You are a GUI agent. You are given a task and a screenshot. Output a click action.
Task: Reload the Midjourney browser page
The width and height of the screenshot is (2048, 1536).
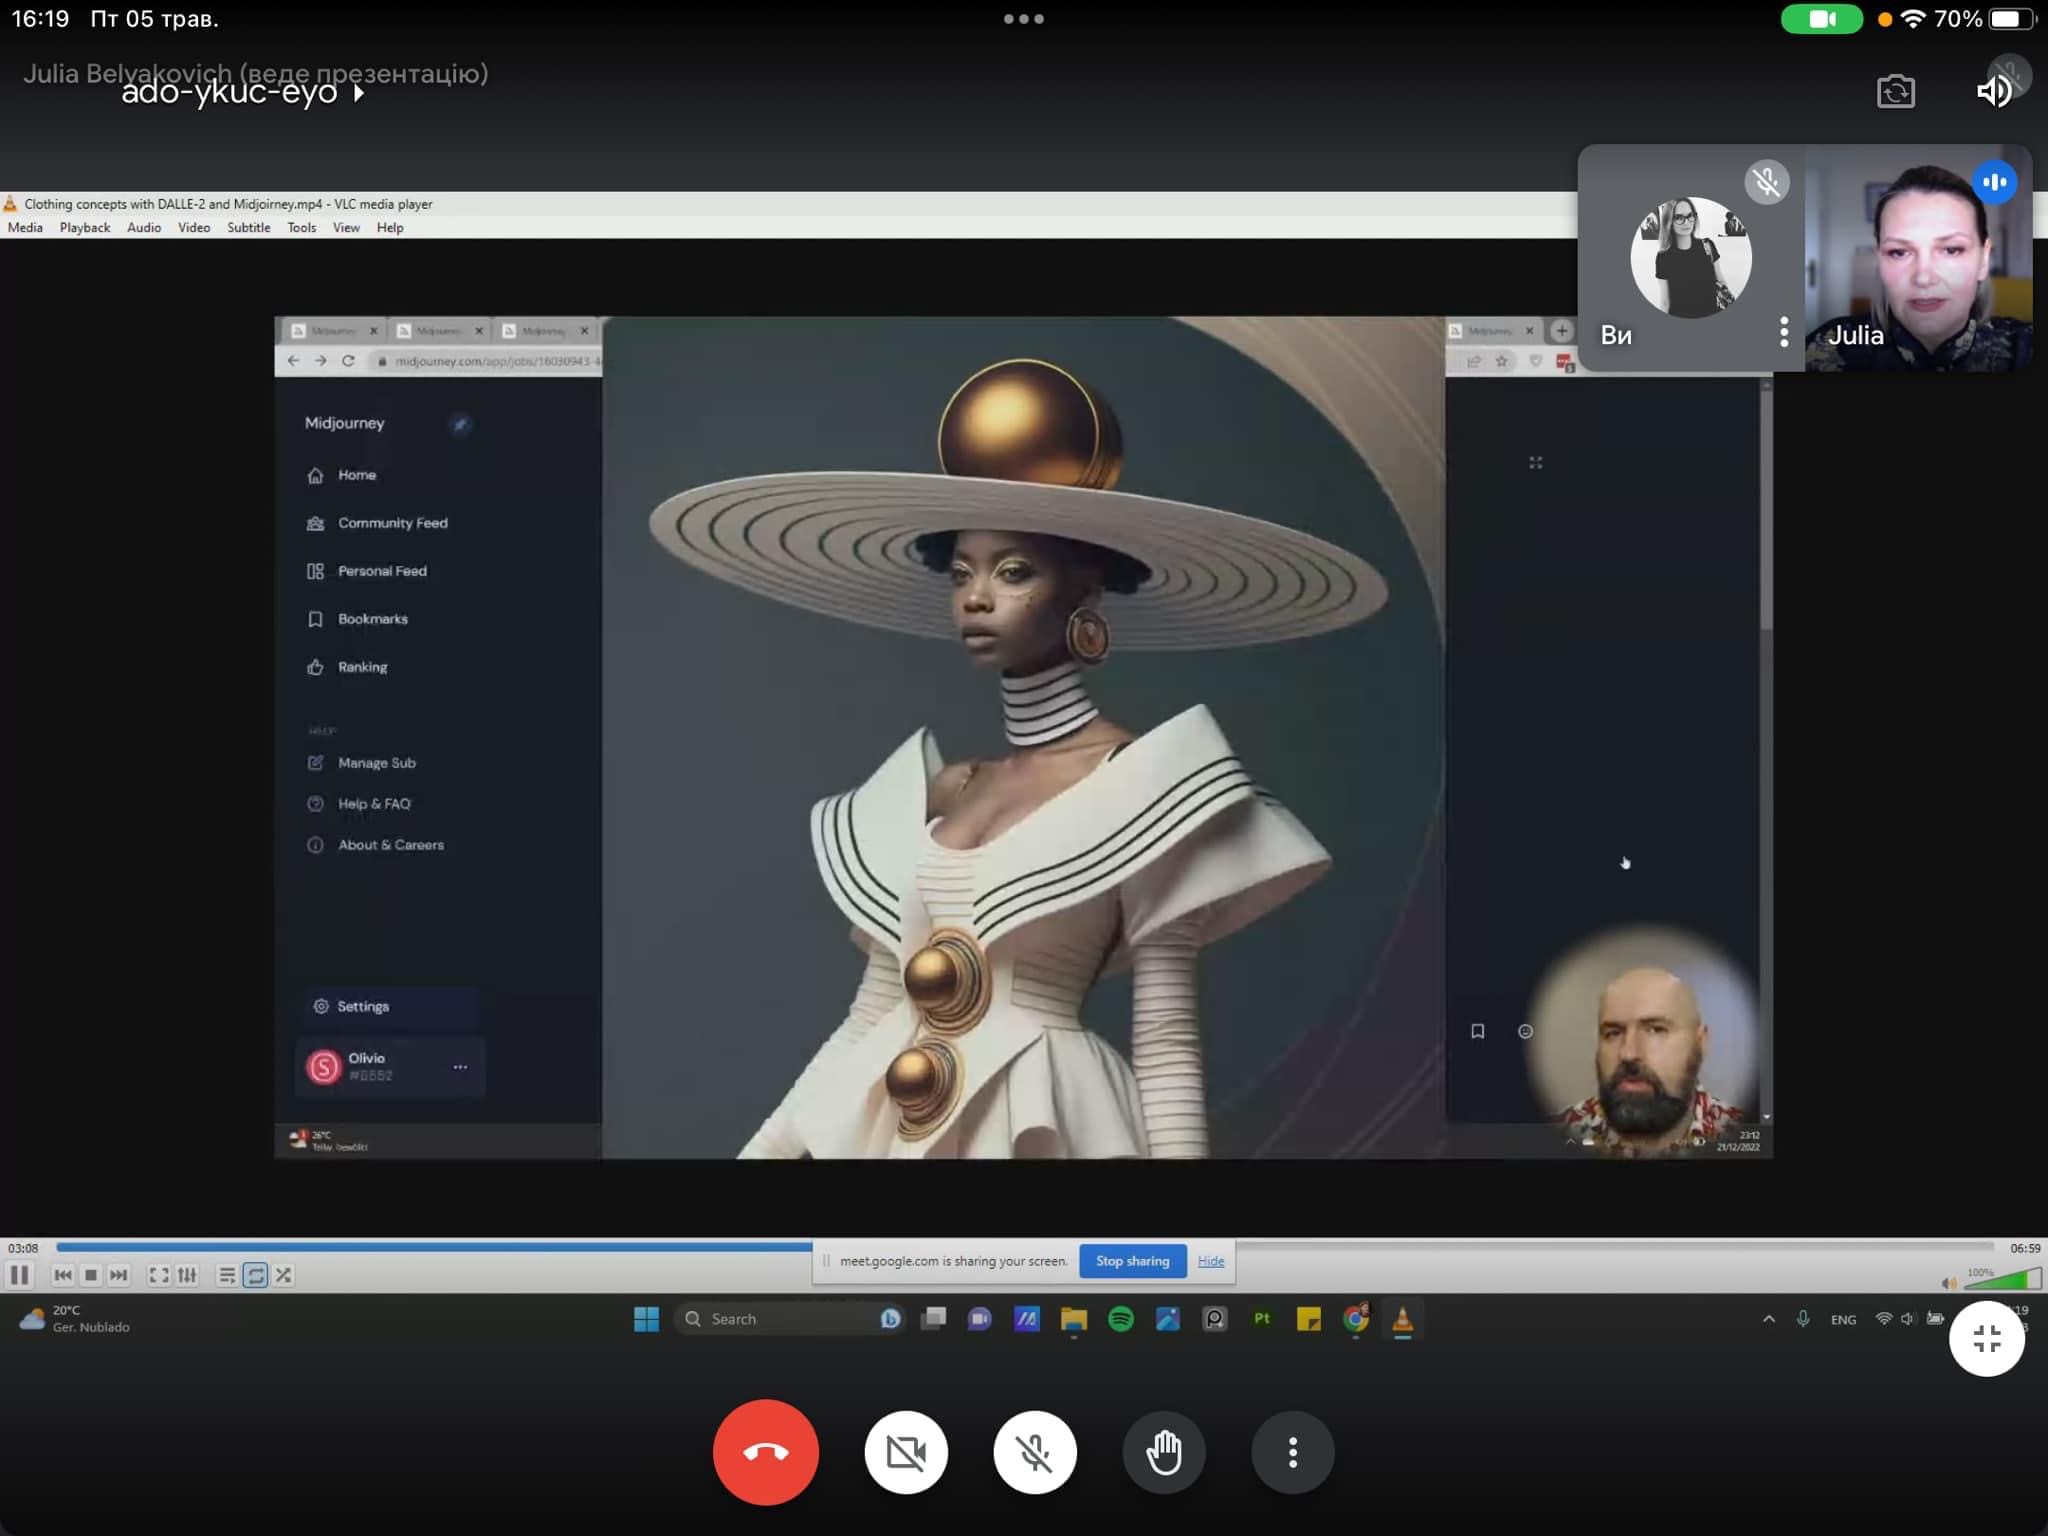pyautogui.click(x=348, y=361)
